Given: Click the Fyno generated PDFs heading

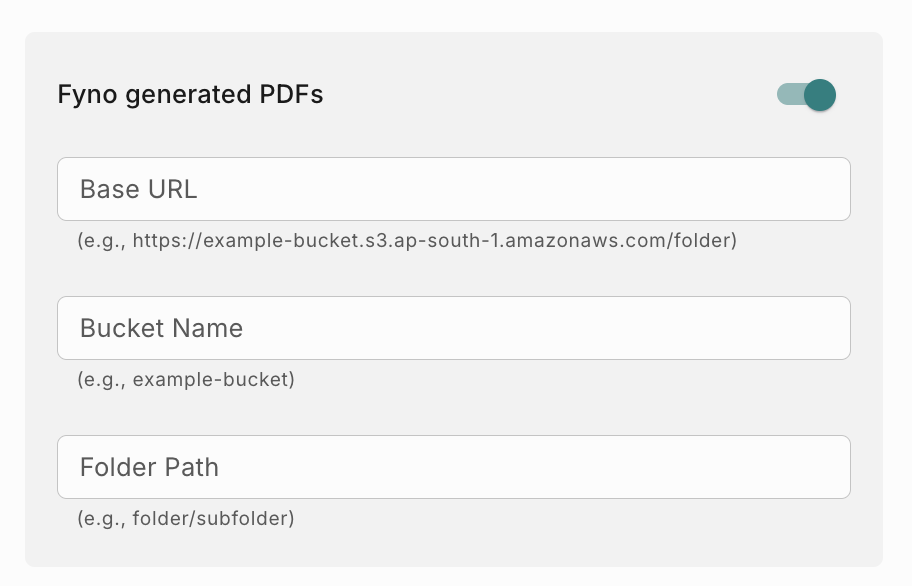Looking at the screenshot, I should point(190,95).
